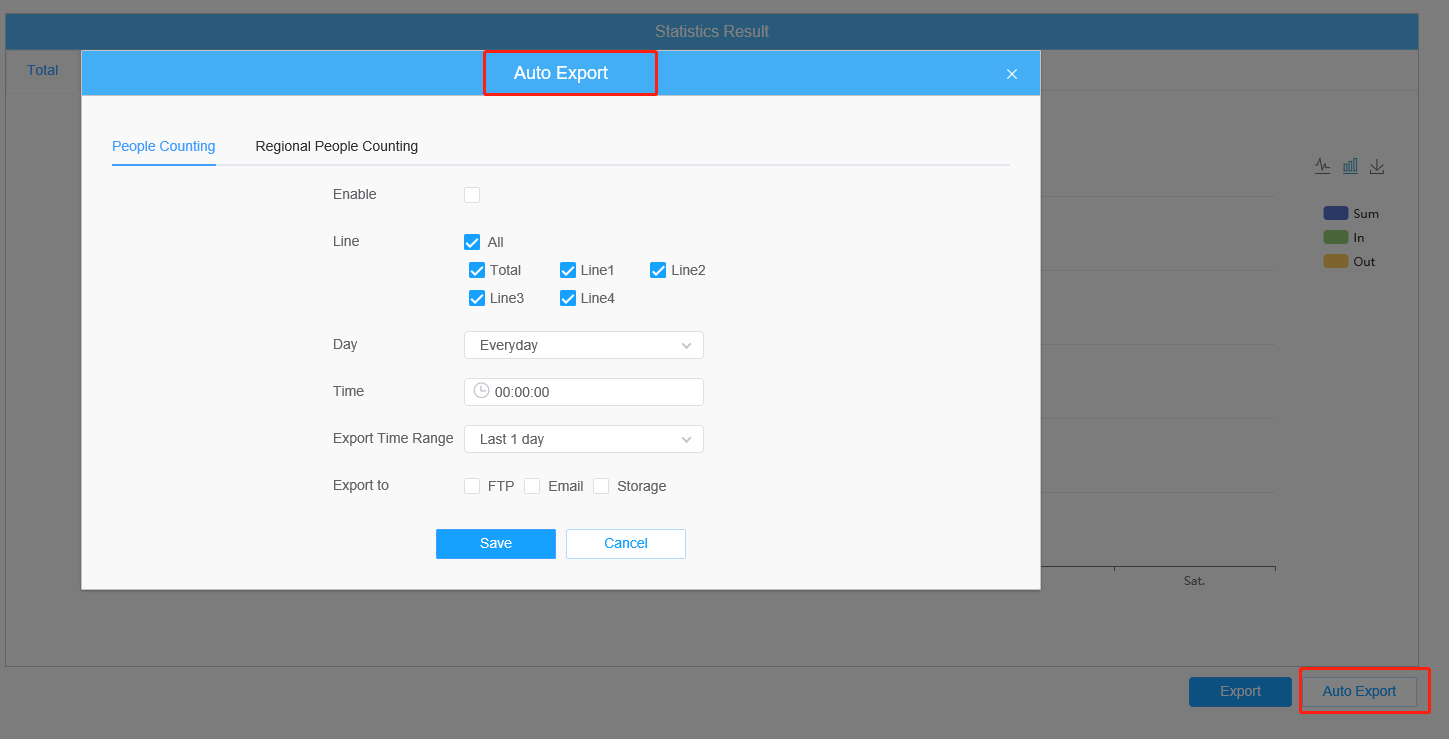The image size is (1449, 739).
Task: Open the Total tab behind the dialog
Action: click(x=43, y=71)
